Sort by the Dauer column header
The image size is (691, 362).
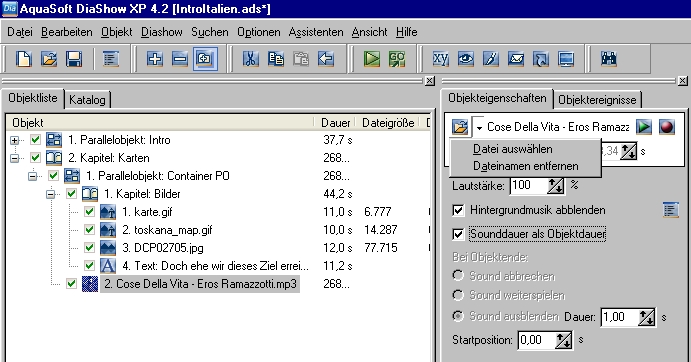(335, 123)
